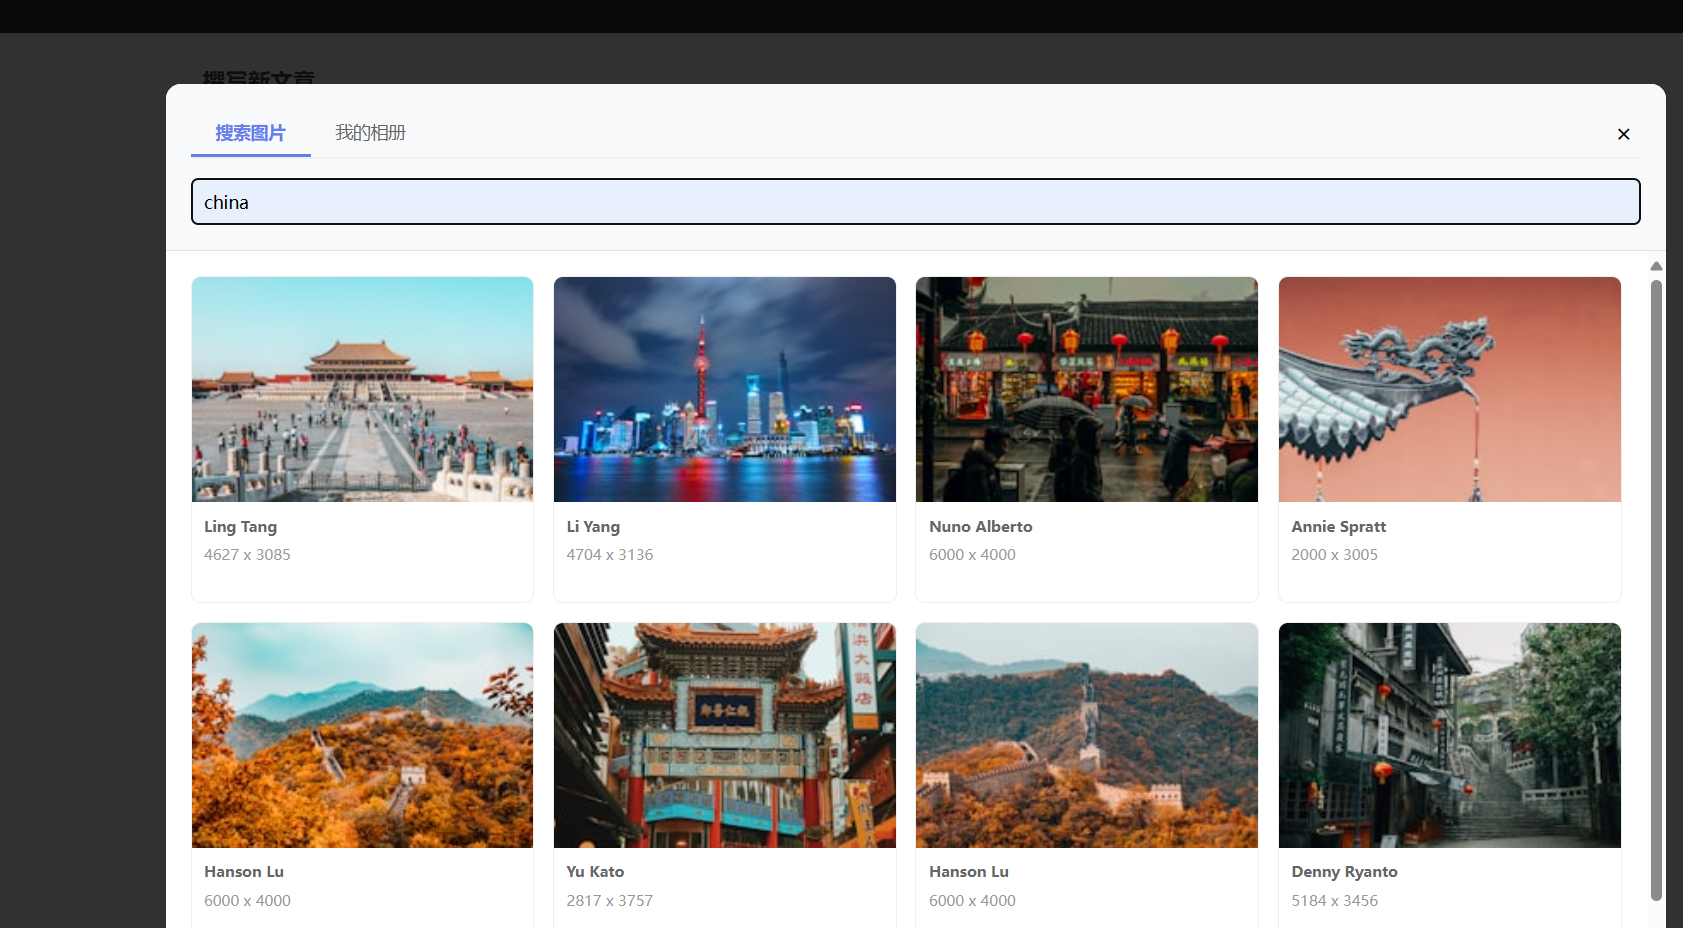Pick the old town stairway photo

(1449, 735)
